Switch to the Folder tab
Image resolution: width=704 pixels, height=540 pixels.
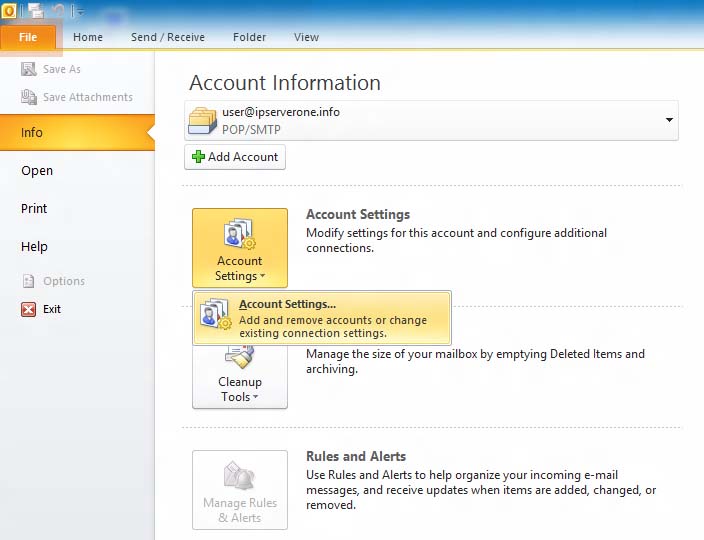250,37
